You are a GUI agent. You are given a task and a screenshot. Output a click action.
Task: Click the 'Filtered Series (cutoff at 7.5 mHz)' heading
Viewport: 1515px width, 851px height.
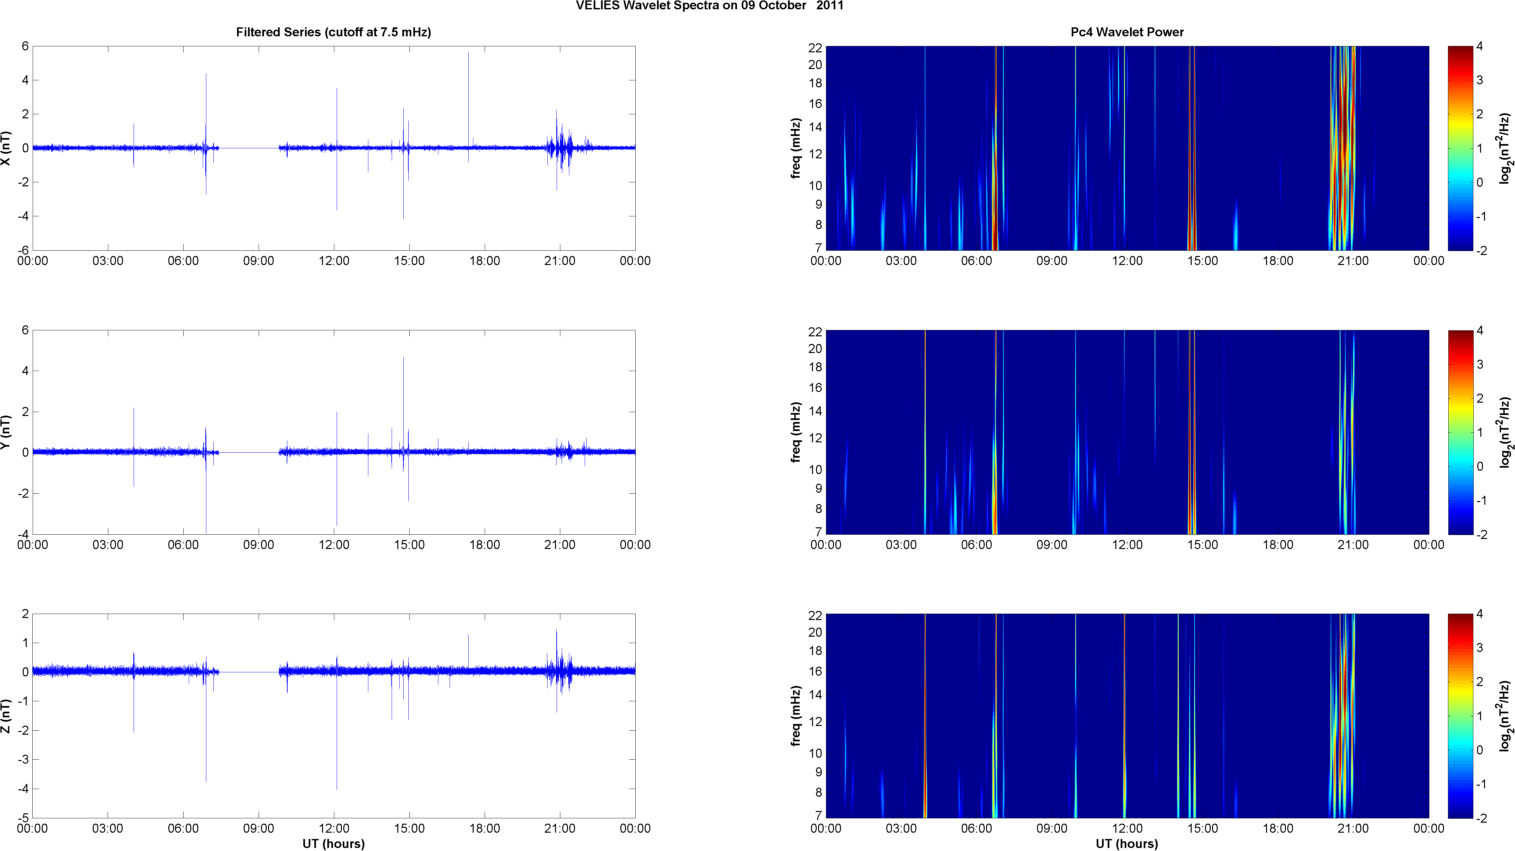point(333,32)
